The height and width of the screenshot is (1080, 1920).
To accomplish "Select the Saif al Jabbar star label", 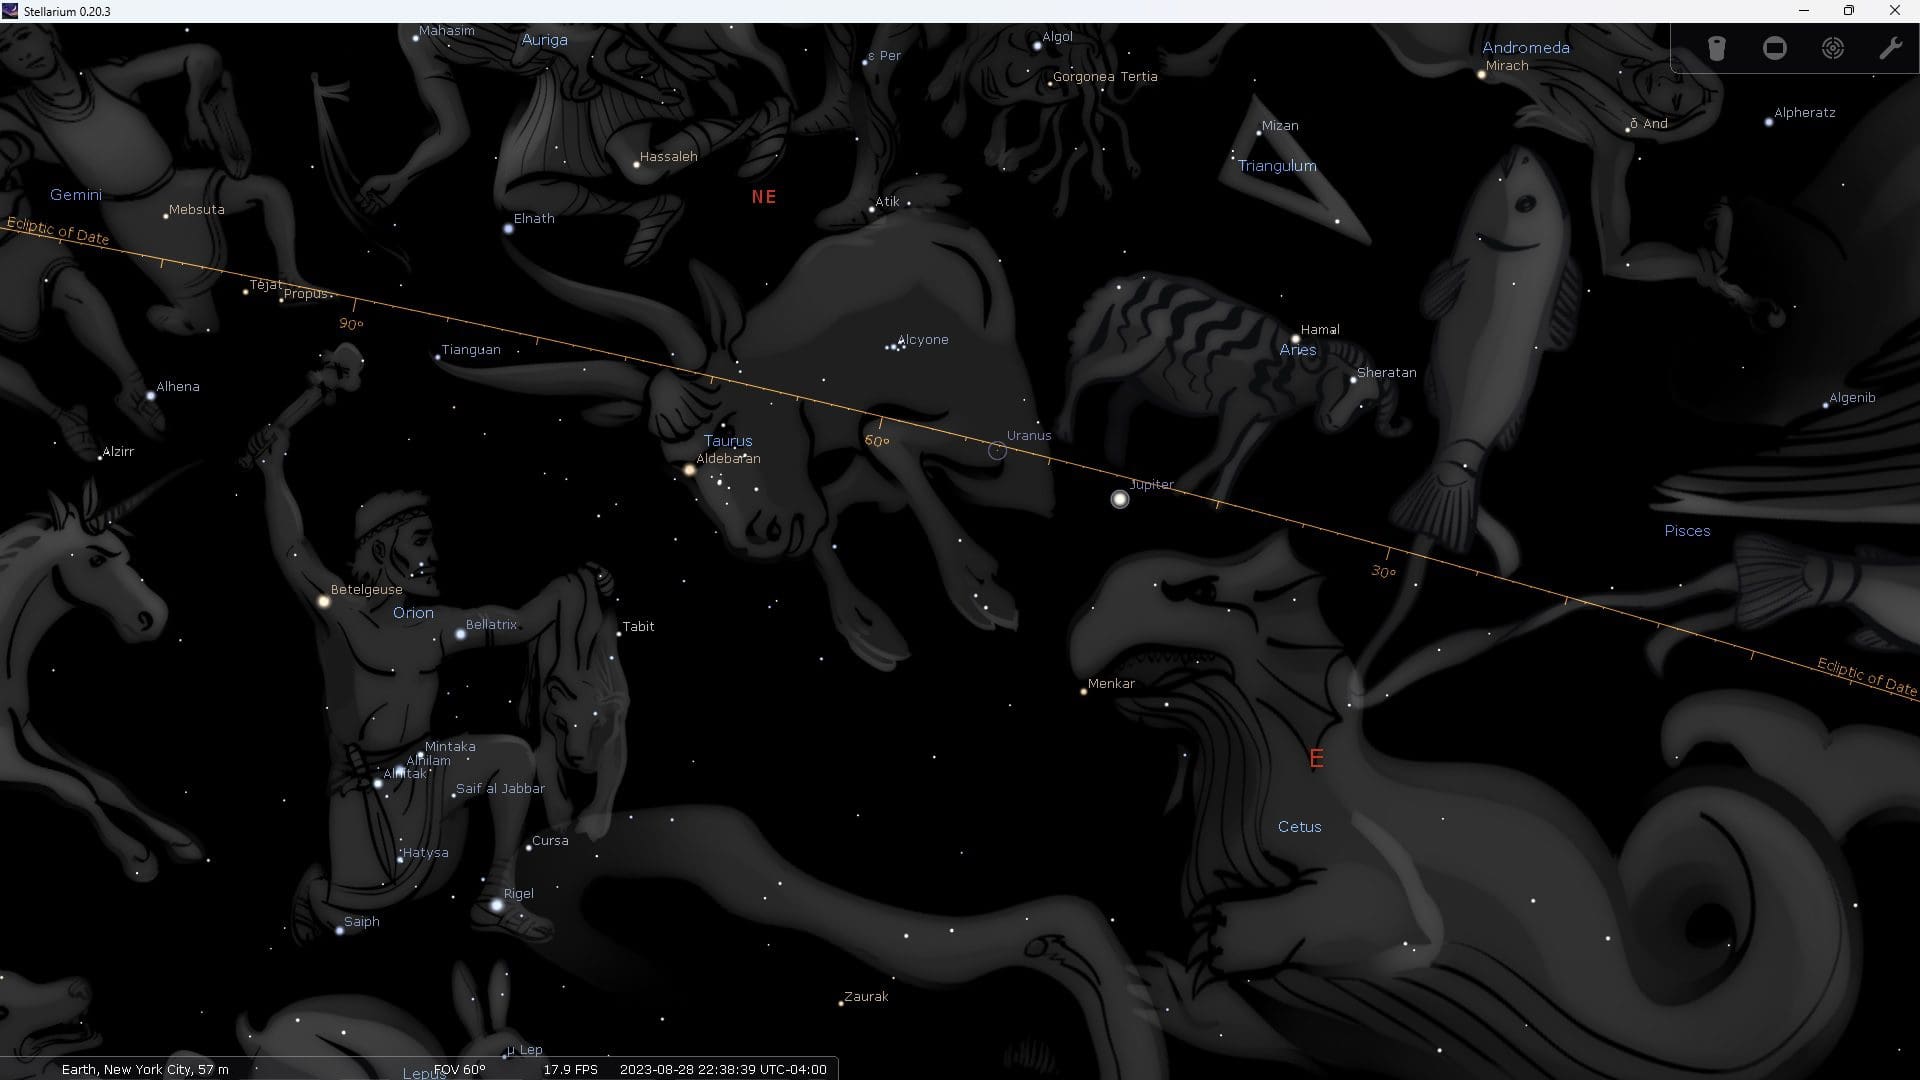I will 500,789.
